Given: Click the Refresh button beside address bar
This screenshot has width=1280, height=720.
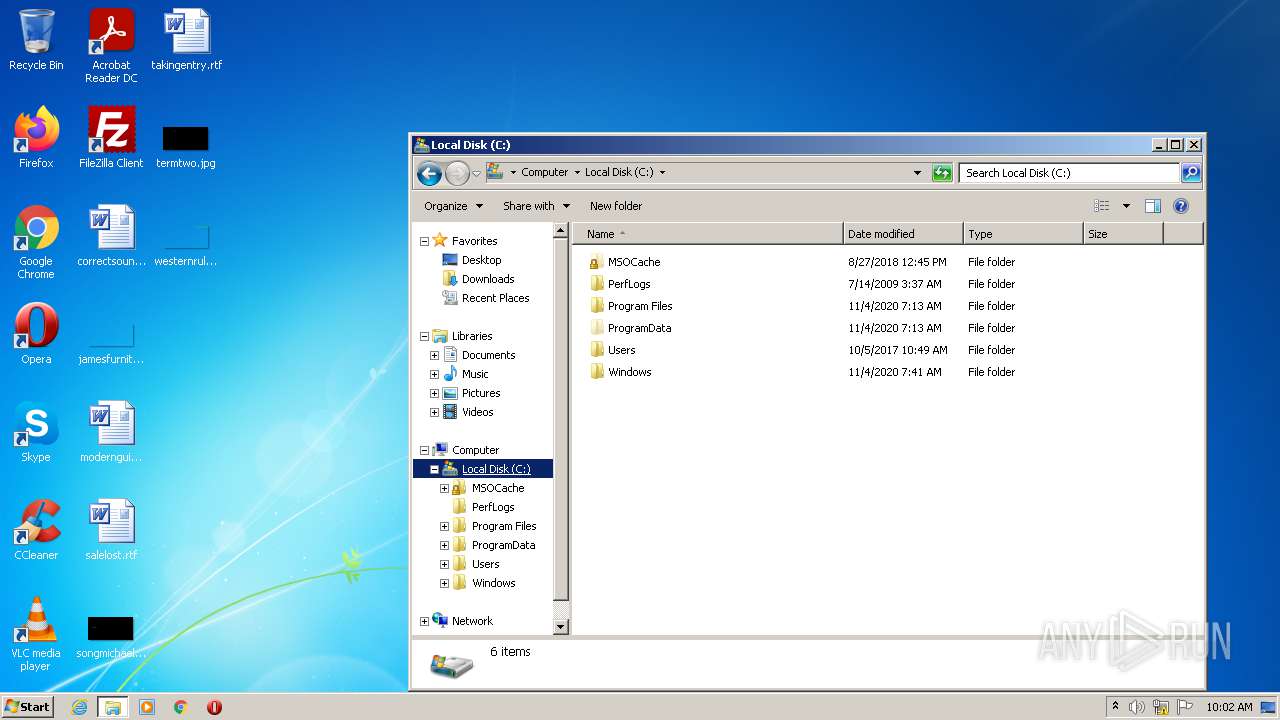Looking at the screenshot, I should pyautogui.click(x=942, y=173).
